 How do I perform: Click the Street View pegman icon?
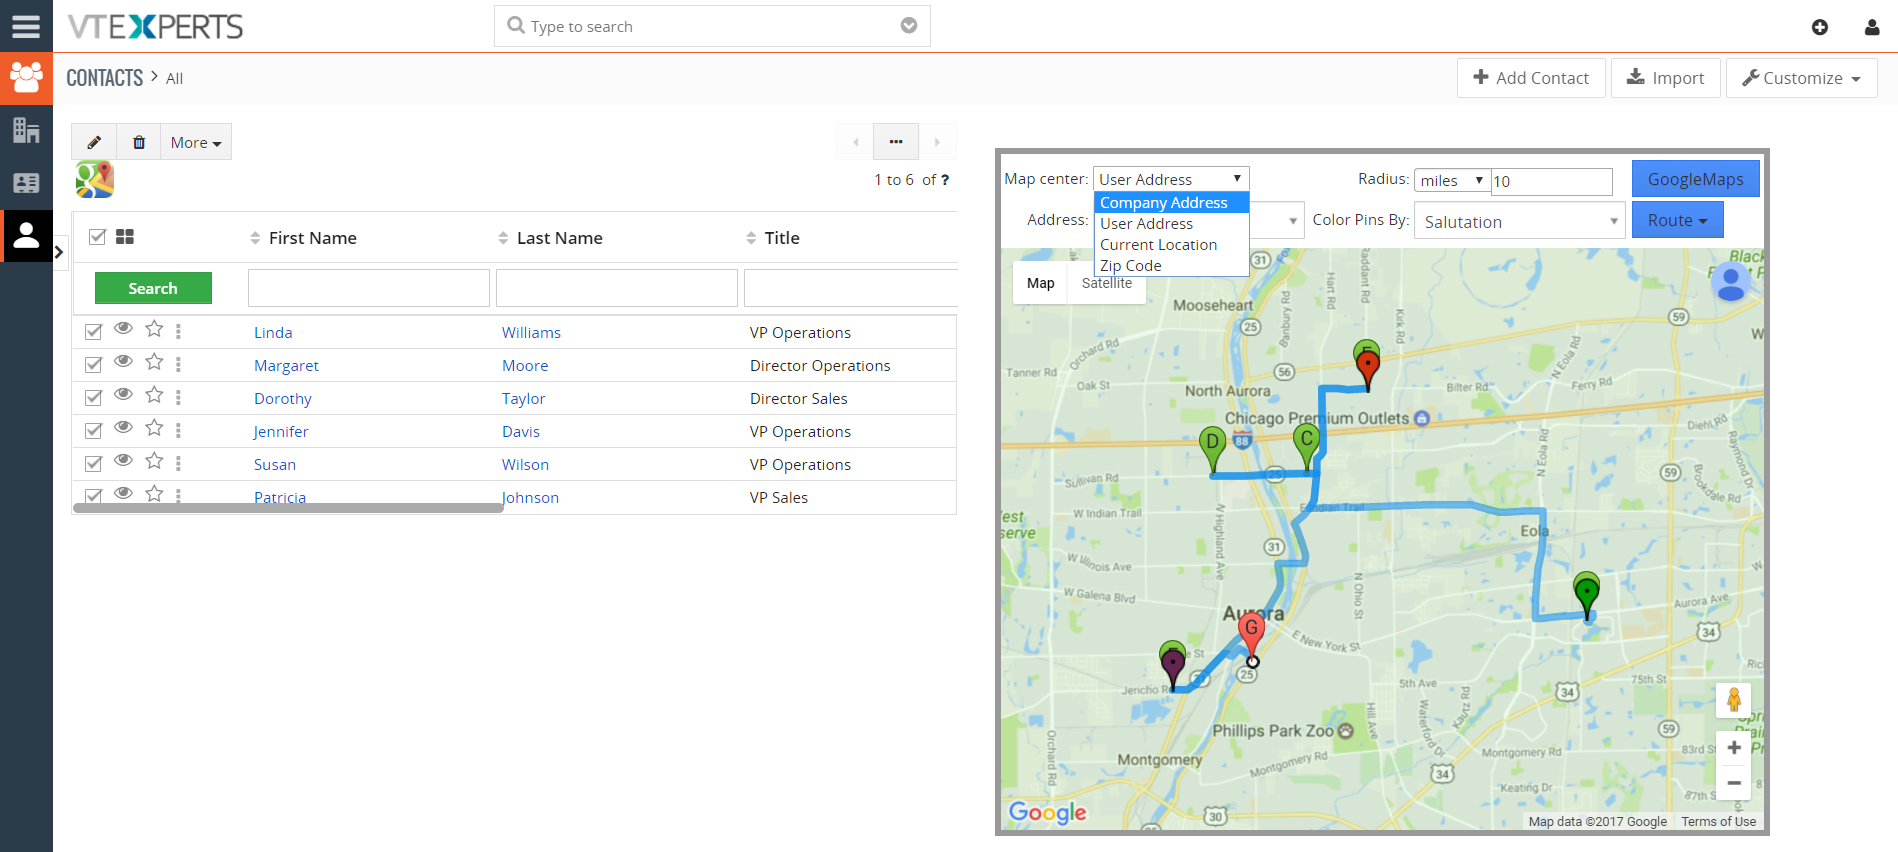click(x=1734, y=700)
